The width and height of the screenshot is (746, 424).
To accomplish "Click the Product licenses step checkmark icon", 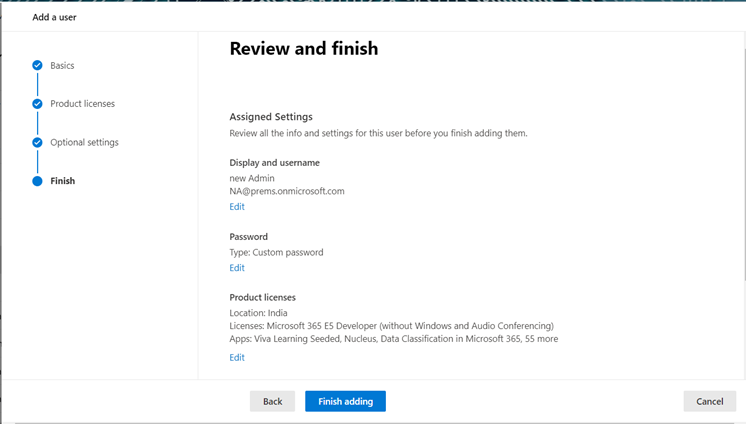I will point(37,104).
